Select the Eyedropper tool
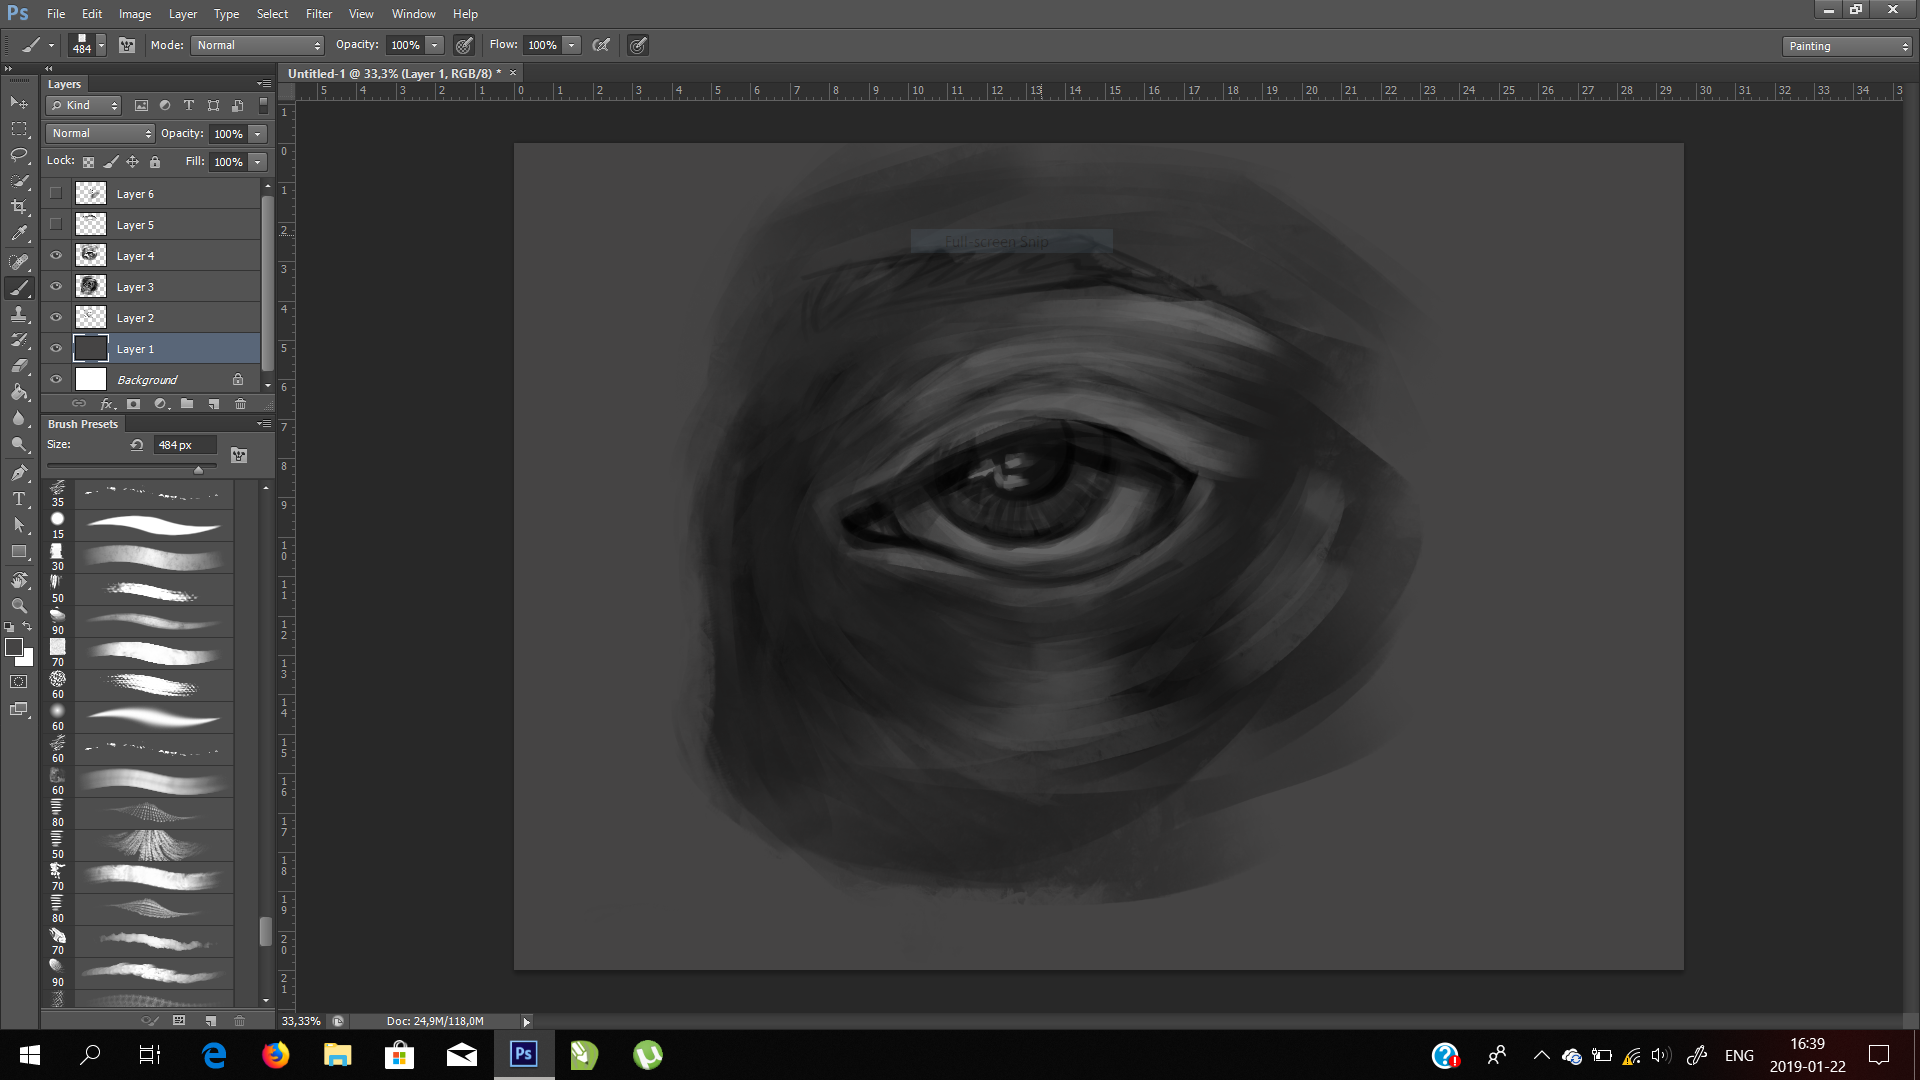This screenshot has height=1080, width=1920. pyautogui.click(x=19, y=234)
